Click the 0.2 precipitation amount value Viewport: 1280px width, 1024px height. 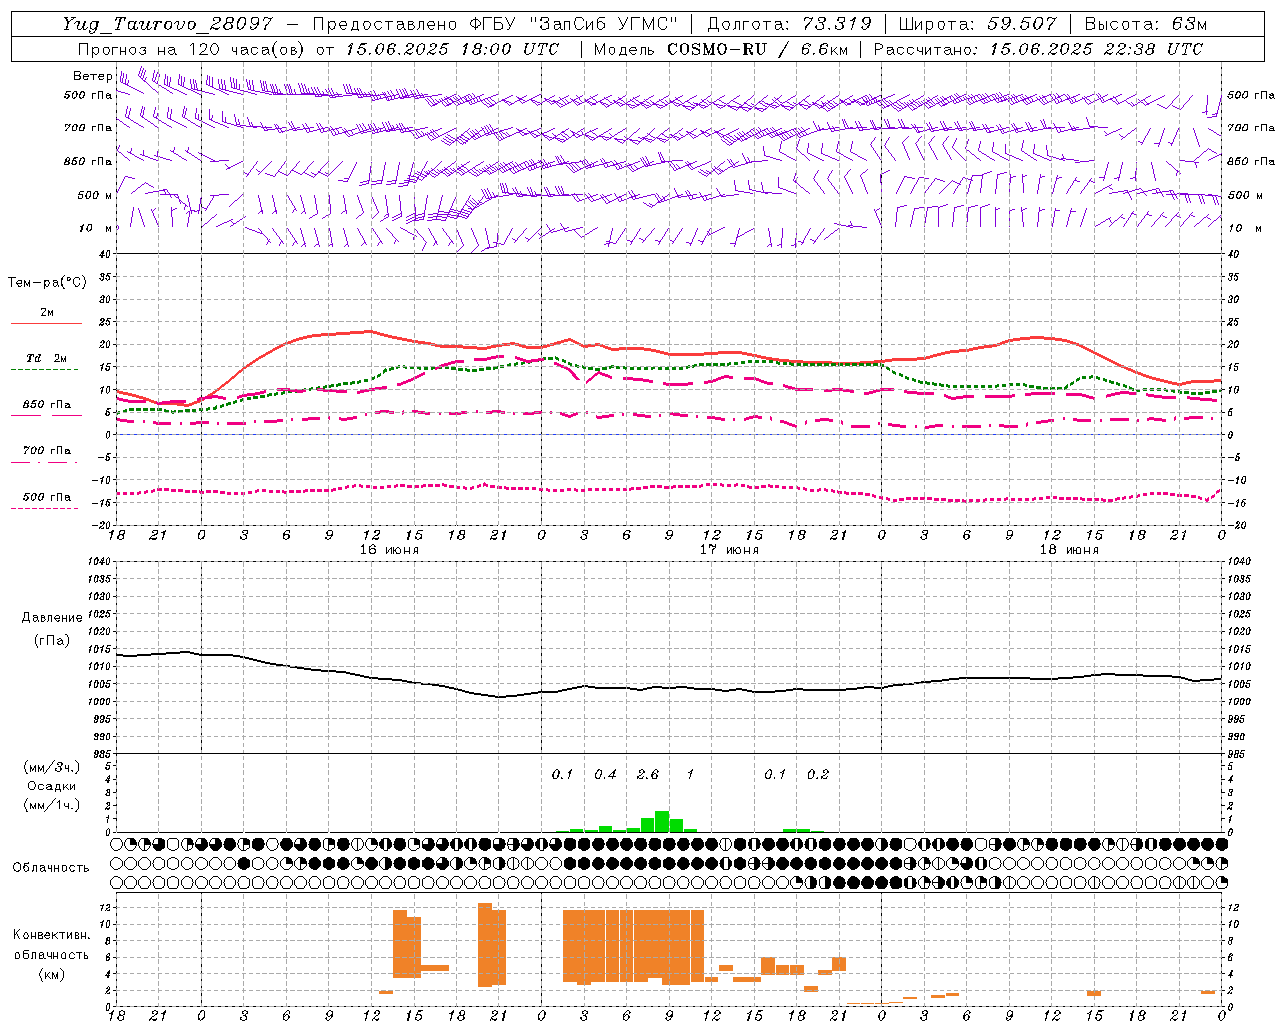pyautogui.click(x=818, y=775)
